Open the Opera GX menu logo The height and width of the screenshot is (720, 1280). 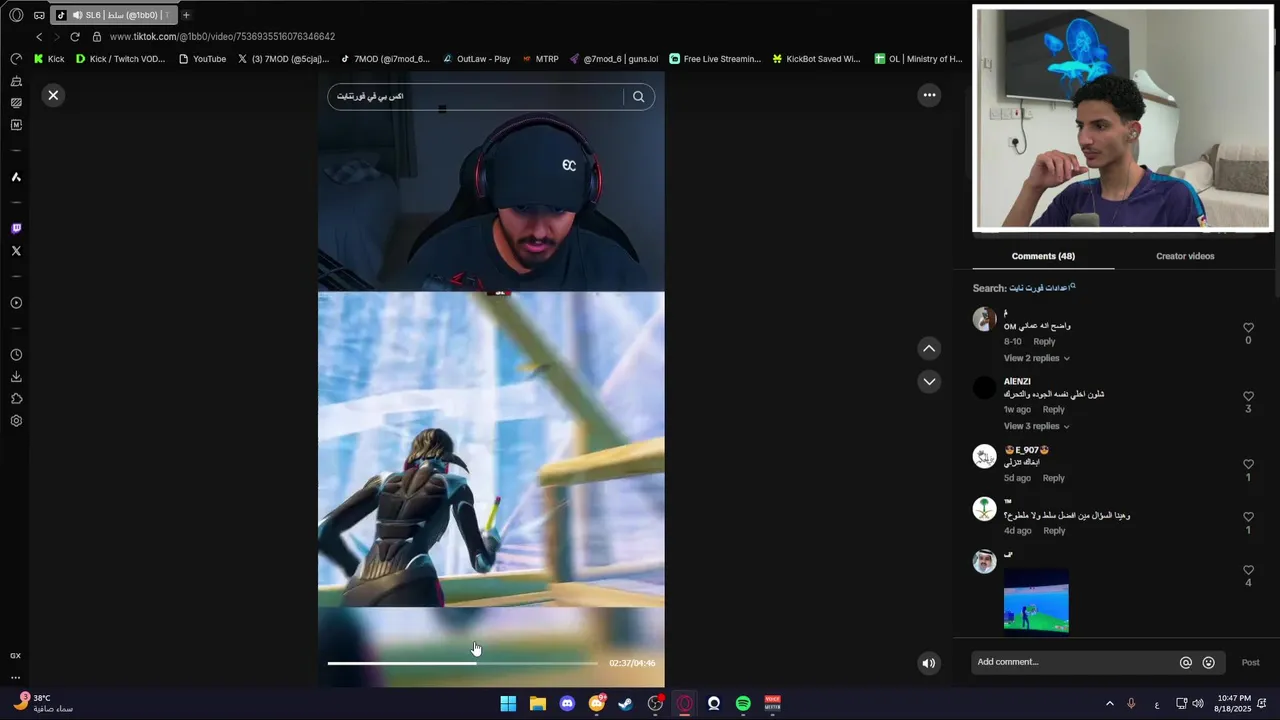pyautogui.click(x=16, y=15)
